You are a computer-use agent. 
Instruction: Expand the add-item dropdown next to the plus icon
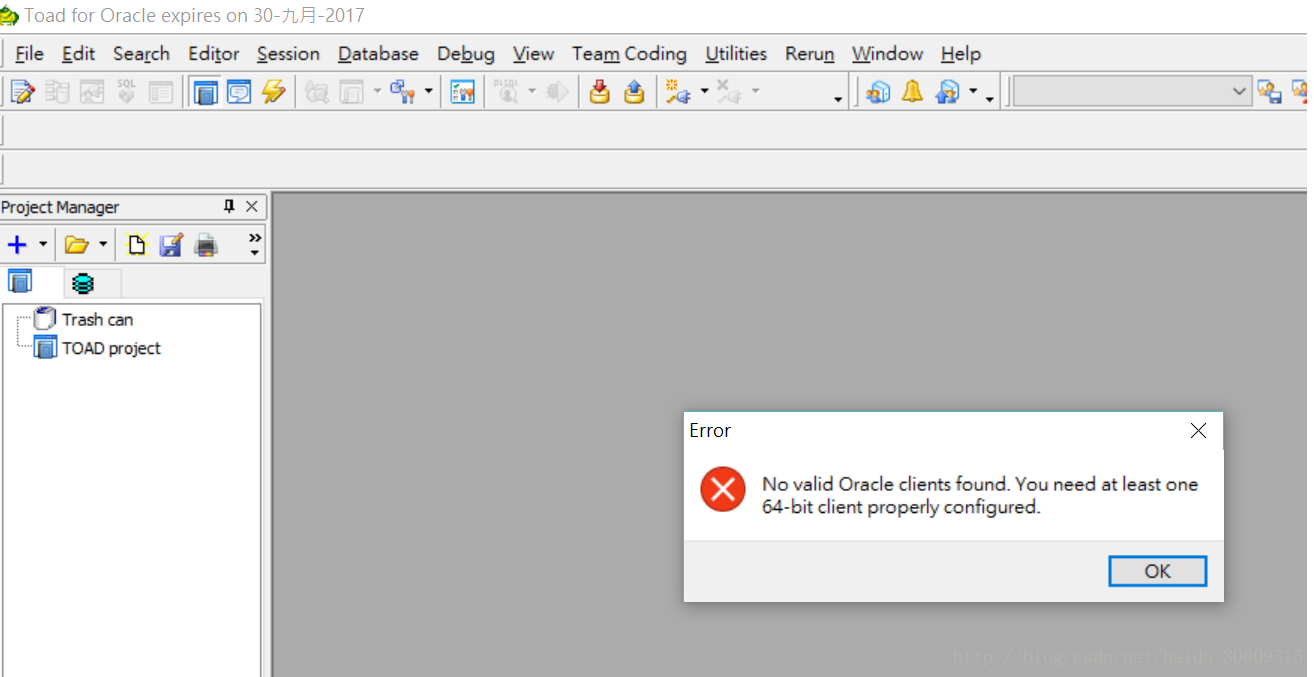42,244
